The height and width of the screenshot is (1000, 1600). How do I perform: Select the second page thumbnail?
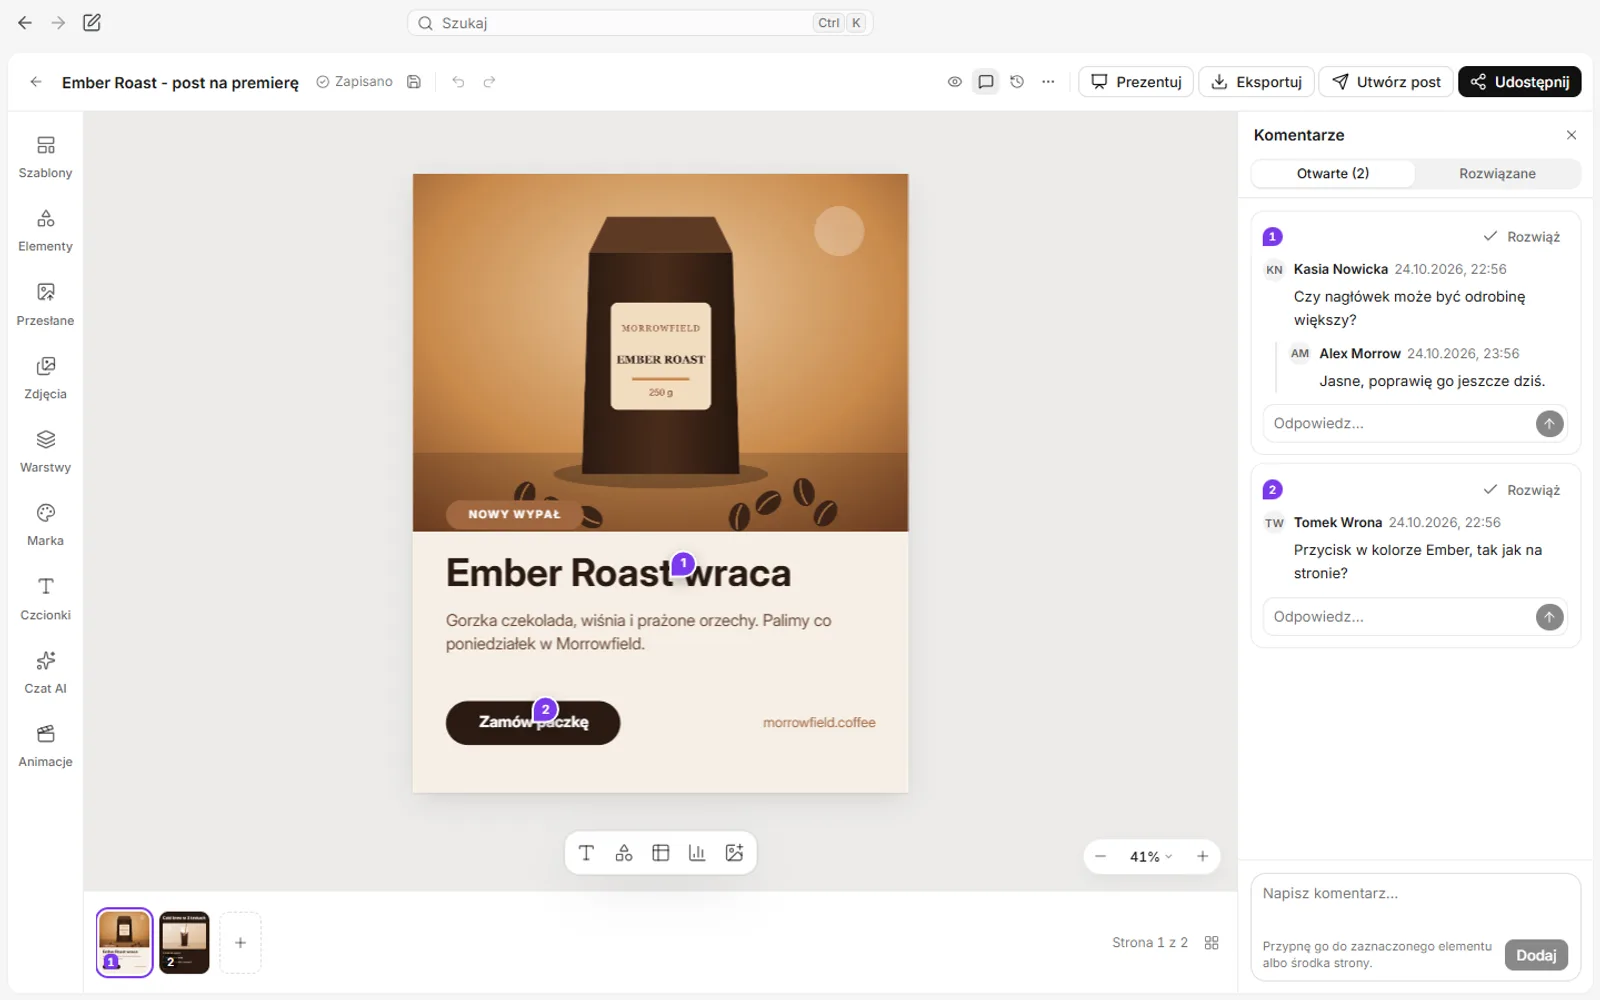(x=184, y=943)
